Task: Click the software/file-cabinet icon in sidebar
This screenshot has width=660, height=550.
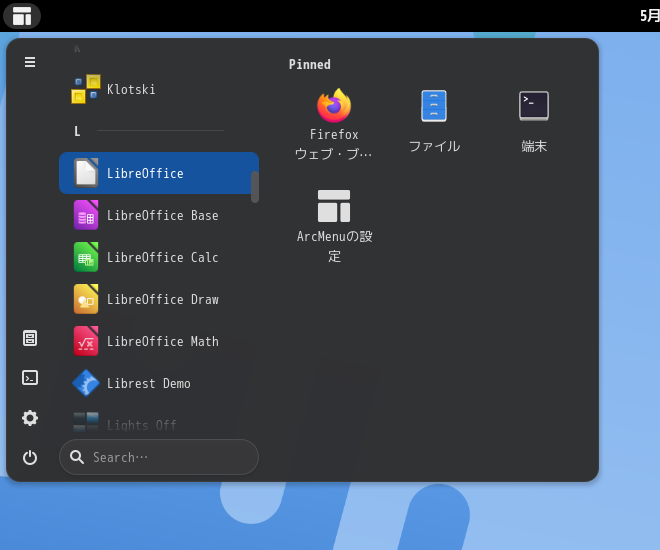Action: click(30, 338)
